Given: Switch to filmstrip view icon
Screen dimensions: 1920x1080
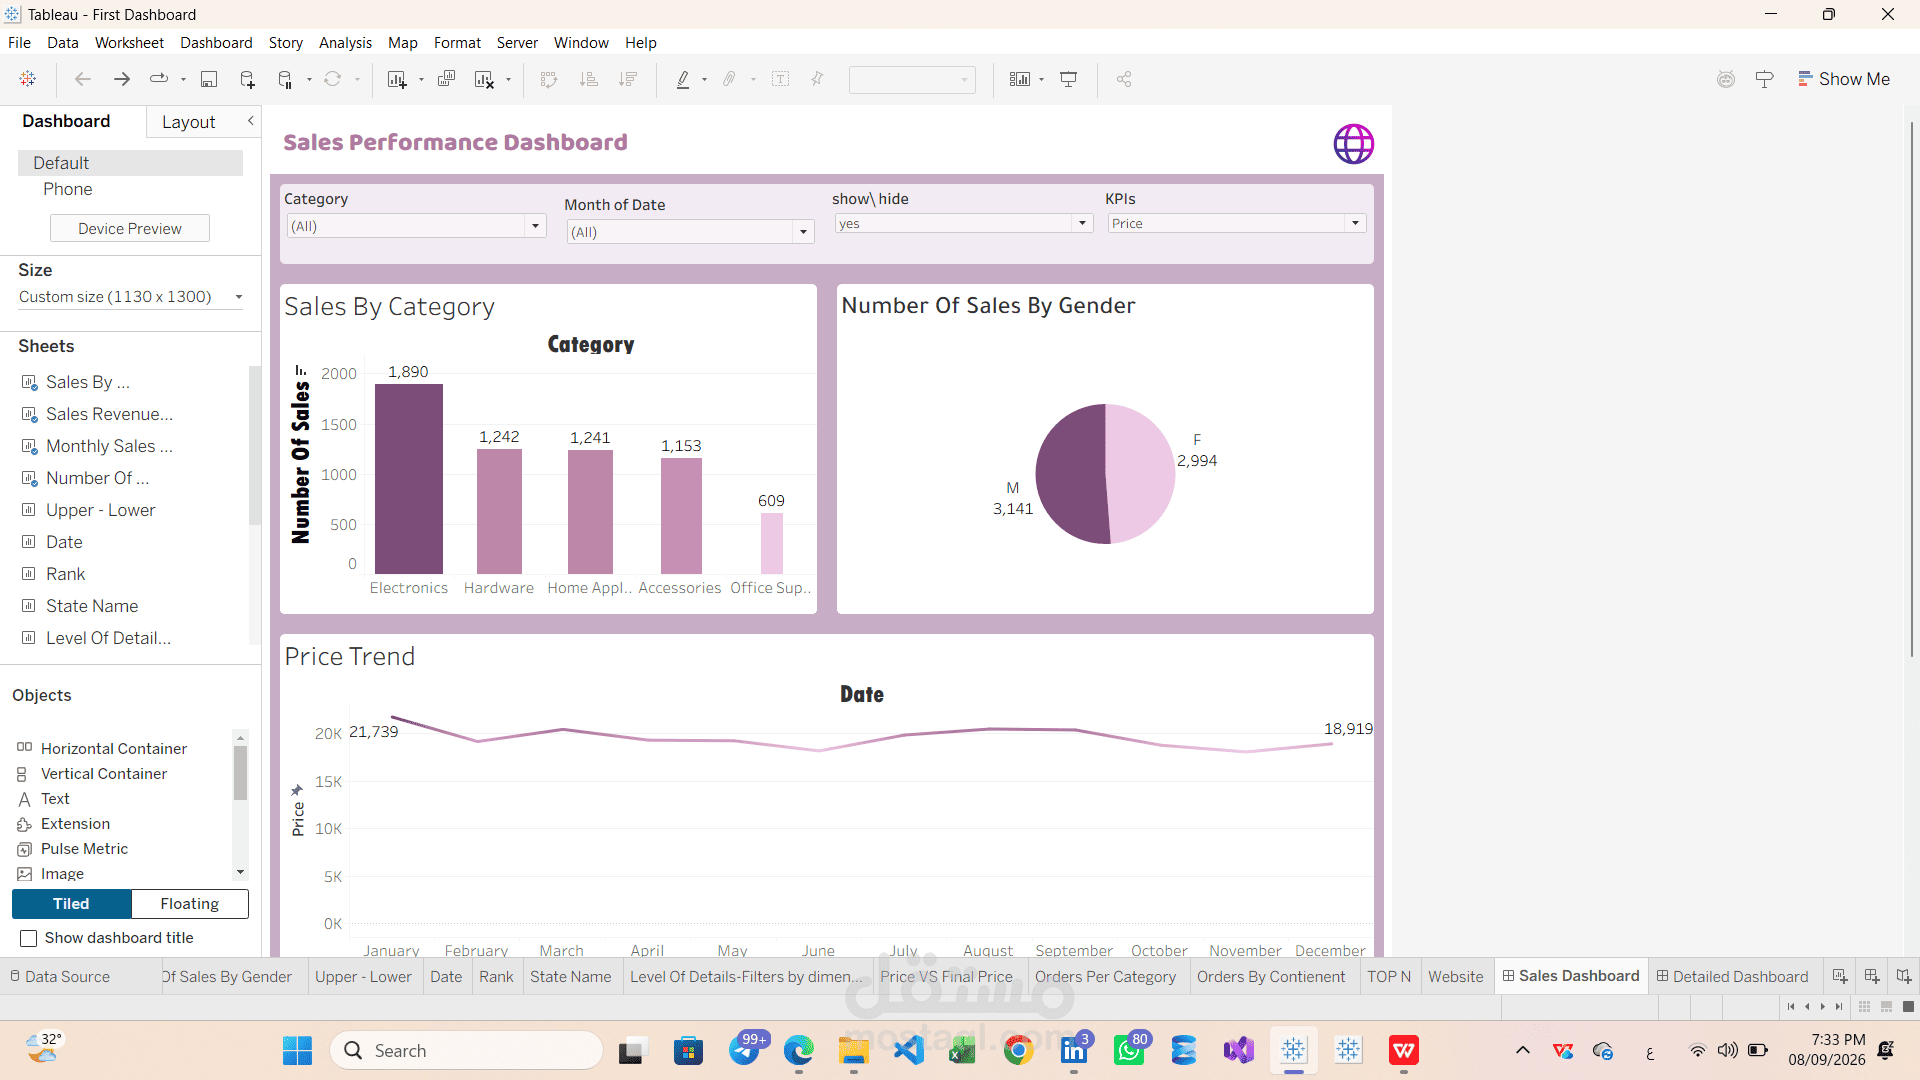Looking at the screenshot, I should click(x=1886, y=1006).
